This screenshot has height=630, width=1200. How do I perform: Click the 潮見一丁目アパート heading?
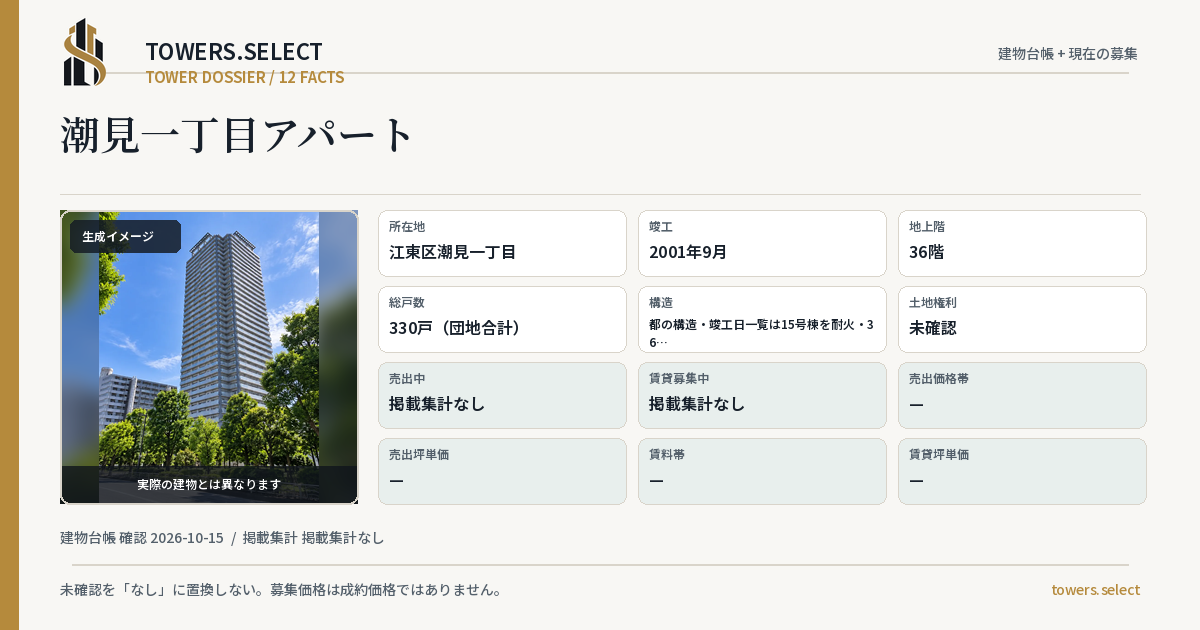pyautogui.click(x=237, y=135)
